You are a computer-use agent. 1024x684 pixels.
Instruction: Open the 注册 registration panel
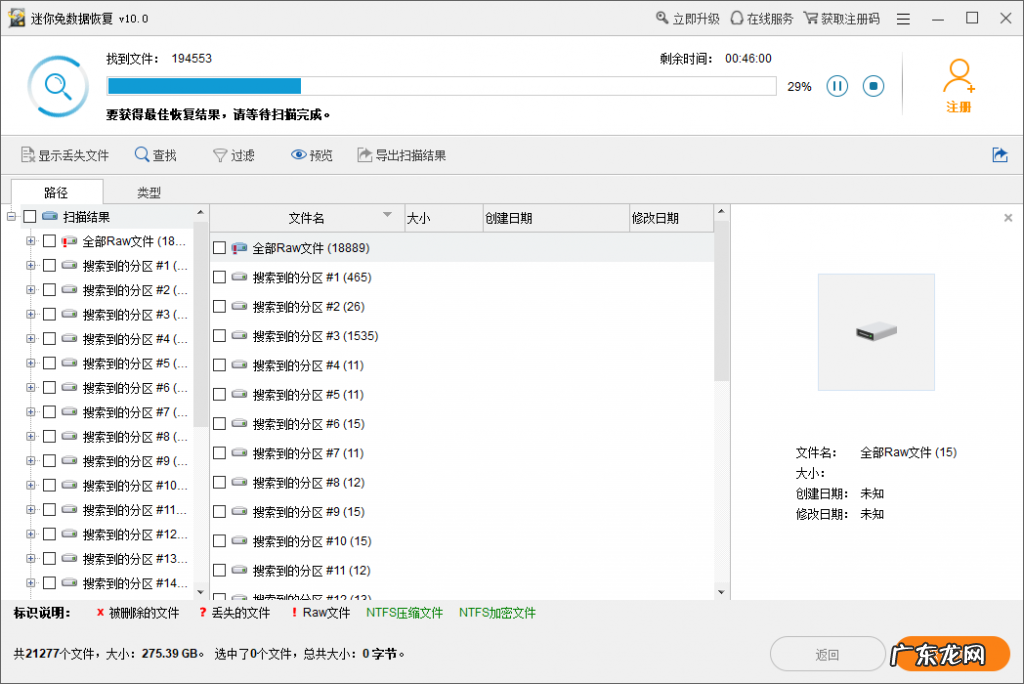click(x=959, y=85)
